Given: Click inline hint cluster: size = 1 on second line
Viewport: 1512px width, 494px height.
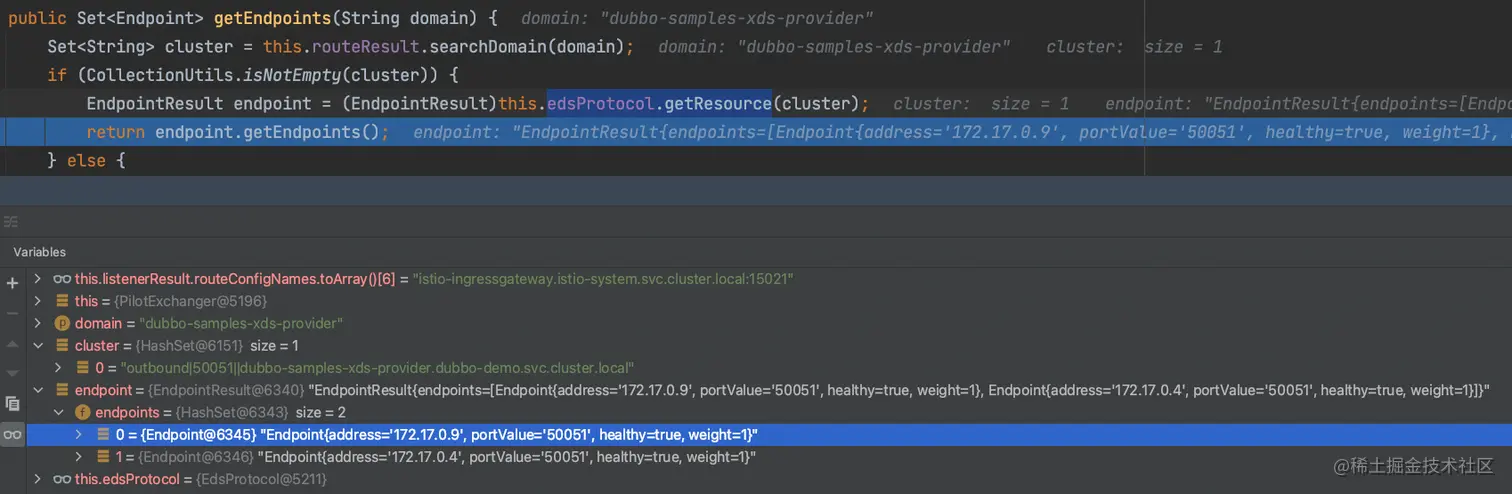Looking at the screenshot, I should tap(1134, 47).
